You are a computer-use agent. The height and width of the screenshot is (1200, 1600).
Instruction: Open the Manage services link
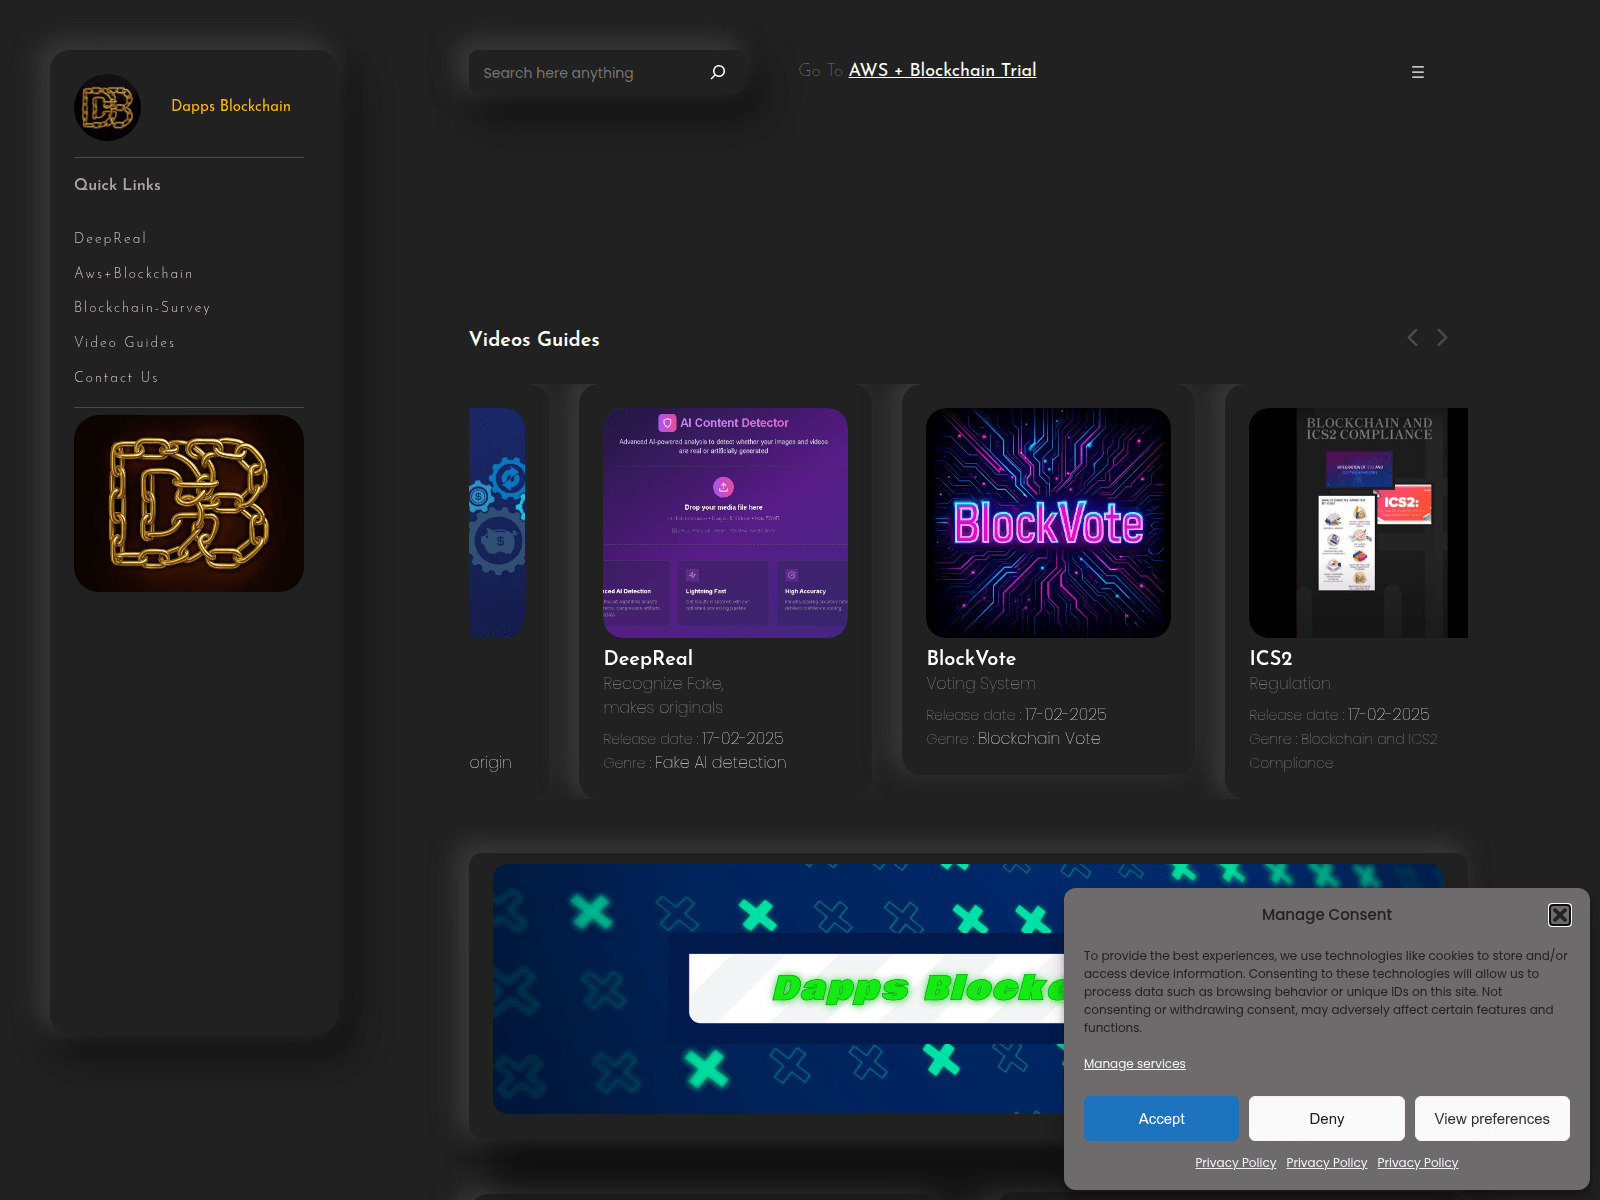point(1134,1063)
